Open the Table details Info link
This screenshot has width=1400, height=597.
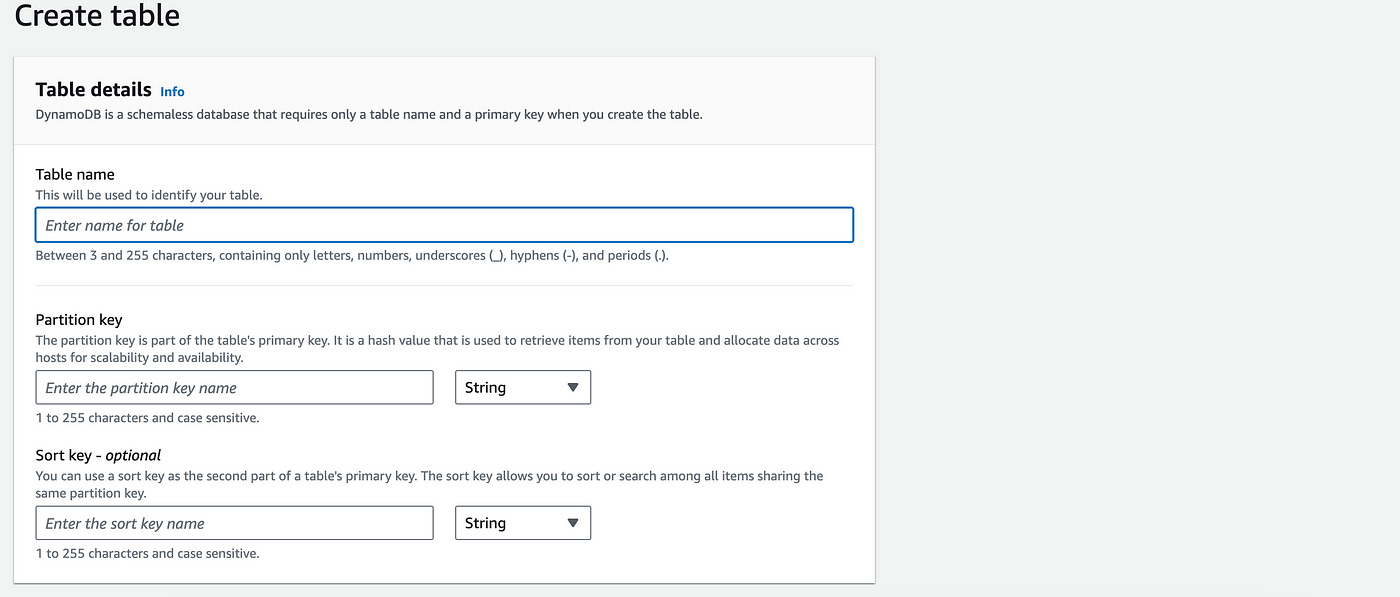click(172, 91)
